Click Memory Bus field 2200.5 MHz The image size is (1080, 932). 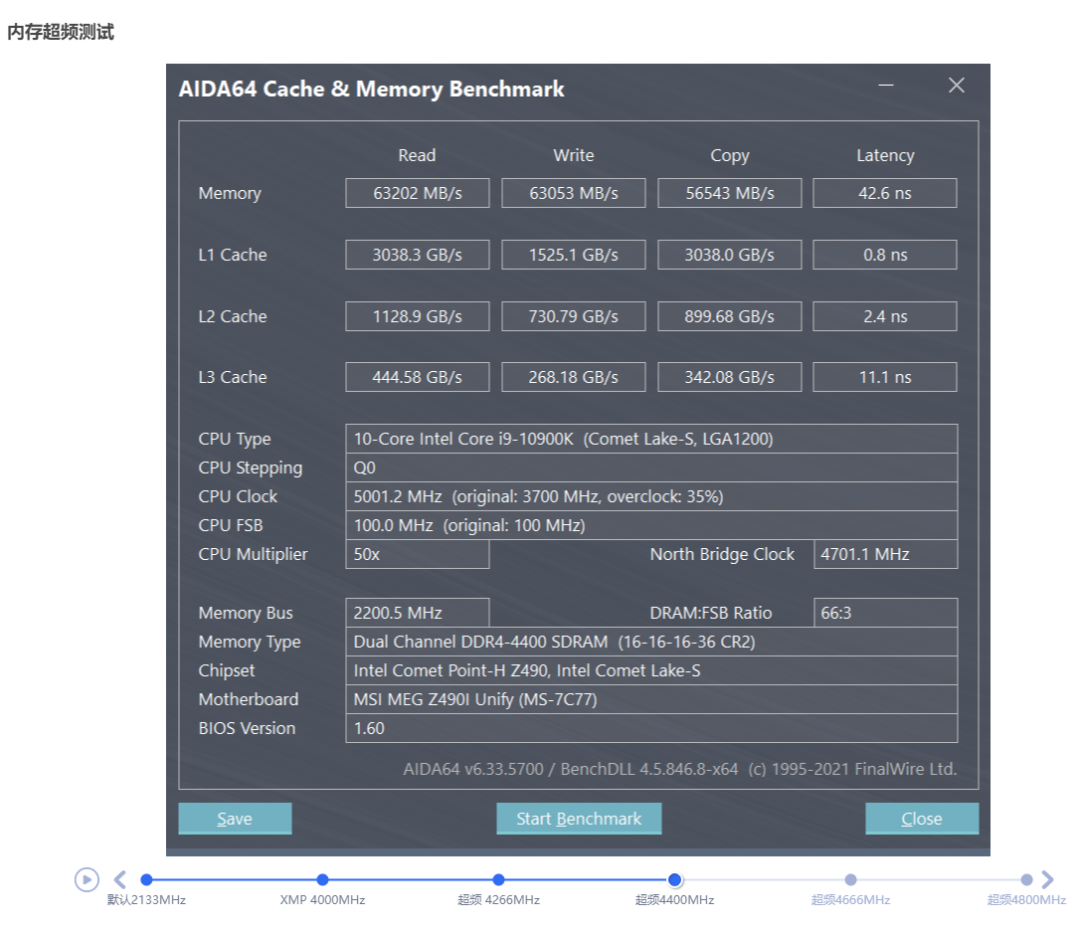(417, 613)
